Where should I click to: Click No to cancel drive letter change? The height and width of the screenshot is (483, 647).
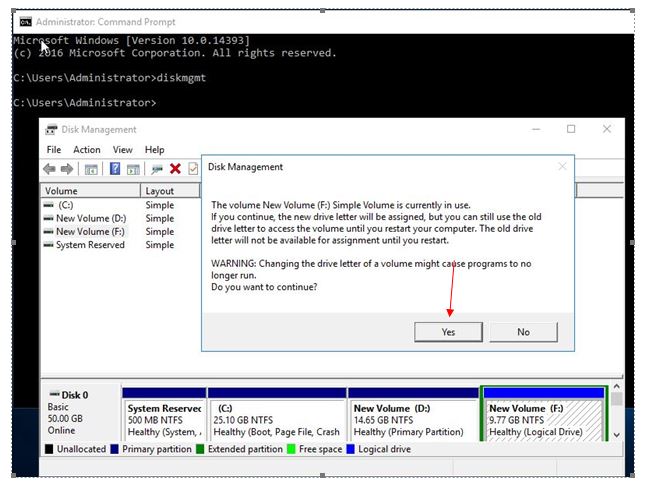524,332
